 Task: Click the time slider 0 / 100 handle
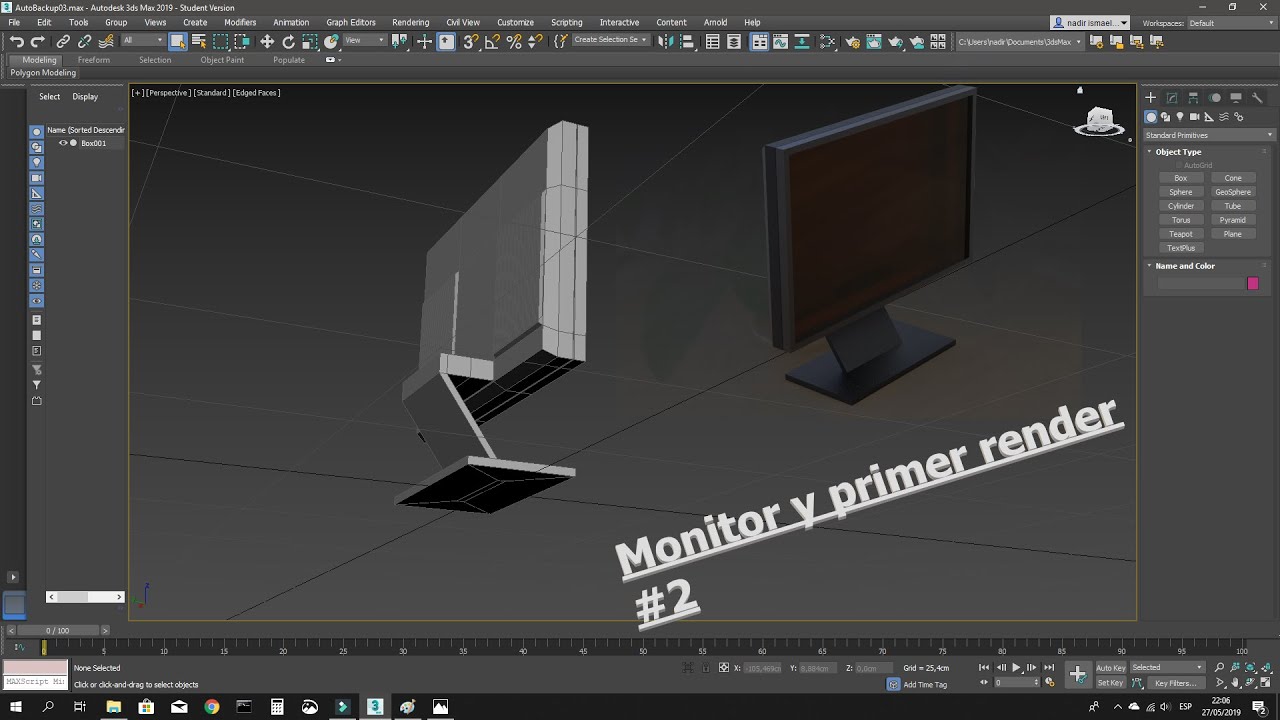[59, 631]
